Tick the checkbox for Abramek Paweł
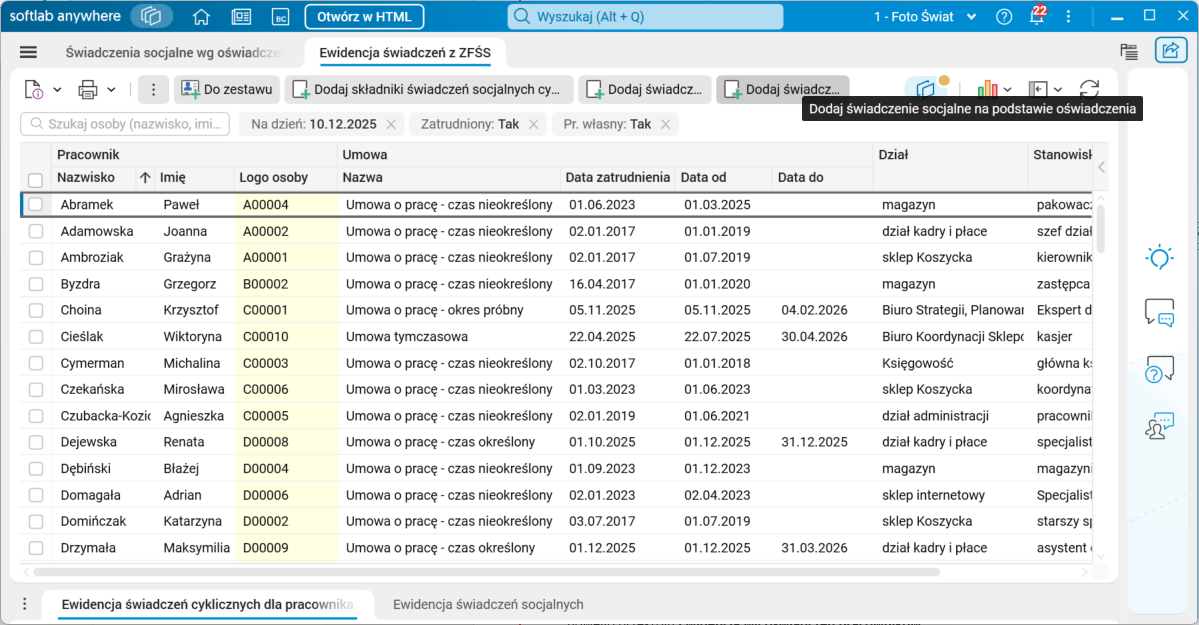 35,204
